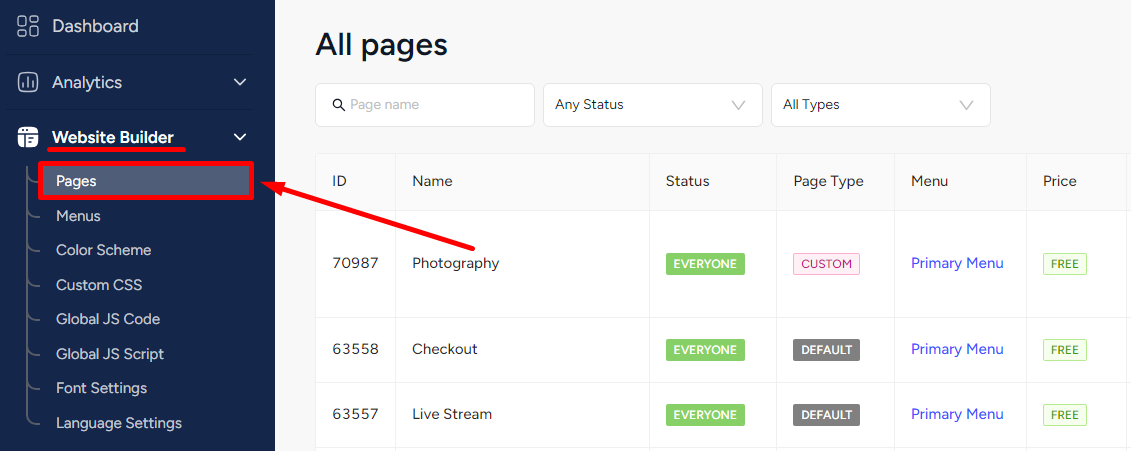1131x451 pixels.
Task: Click FREE badge in Checkout row
Action: point(1065,350)
